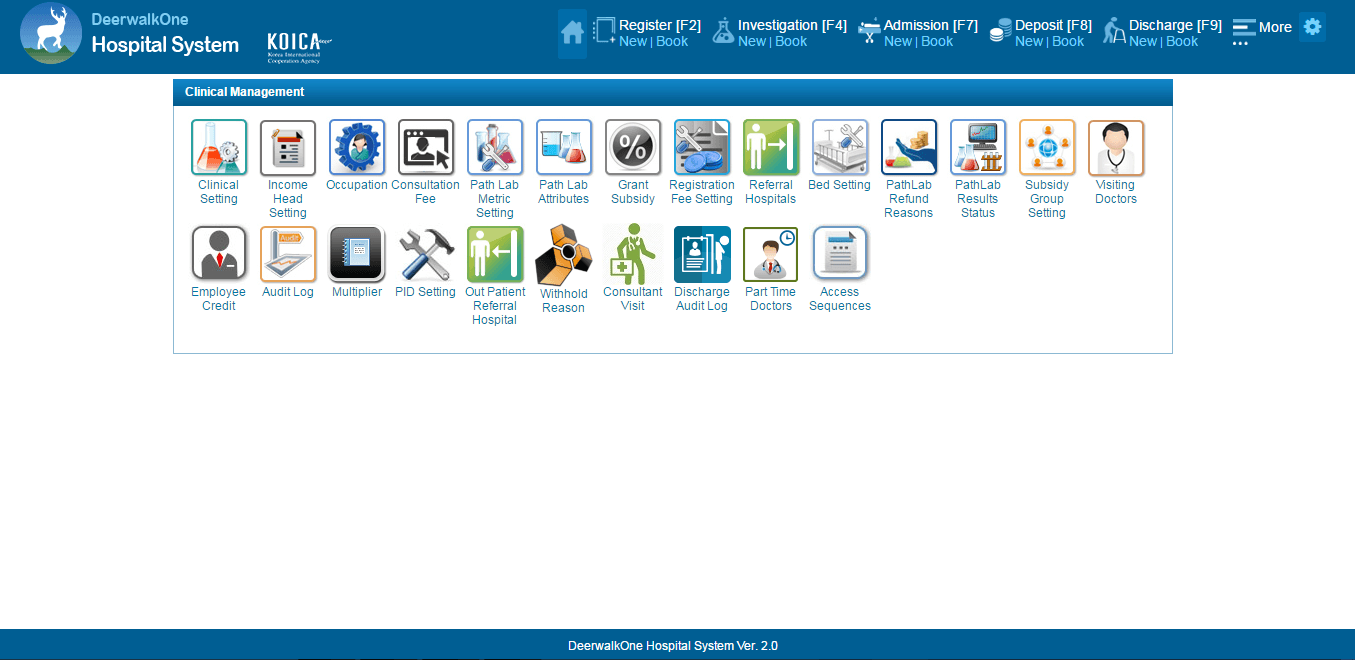Click the 'Part Time Doctors' label text

tap(771, 299)
